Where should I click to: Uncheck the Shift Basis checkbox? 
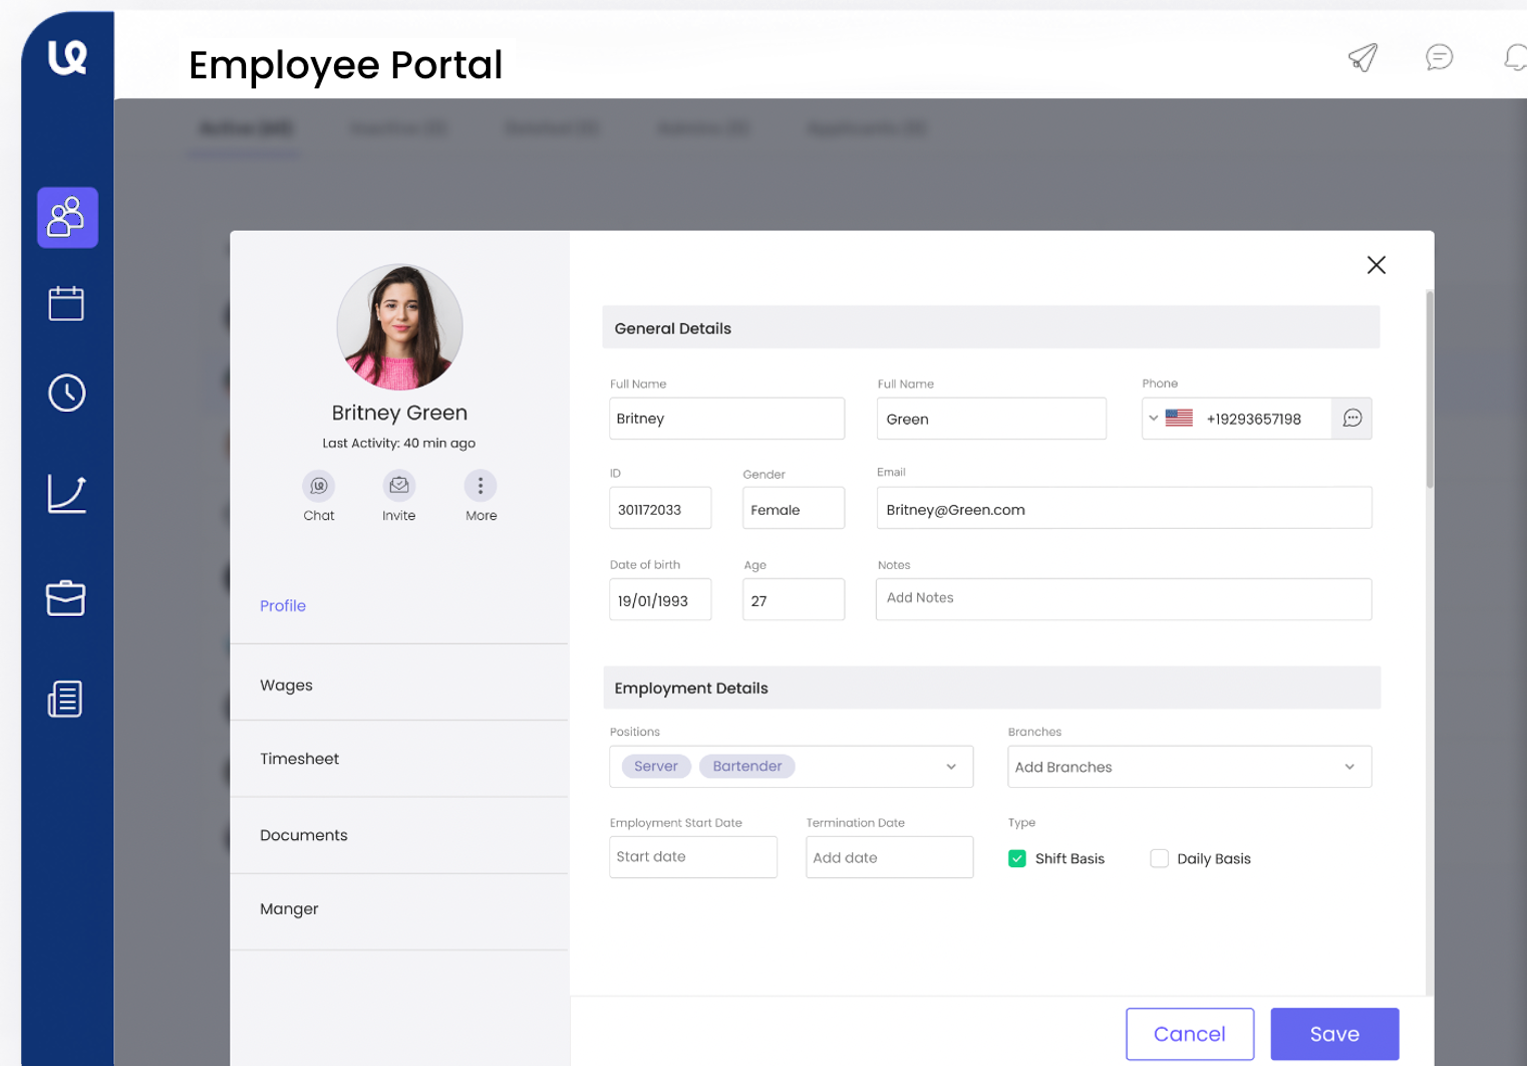pyautogui.click(x=1017, y=858)
